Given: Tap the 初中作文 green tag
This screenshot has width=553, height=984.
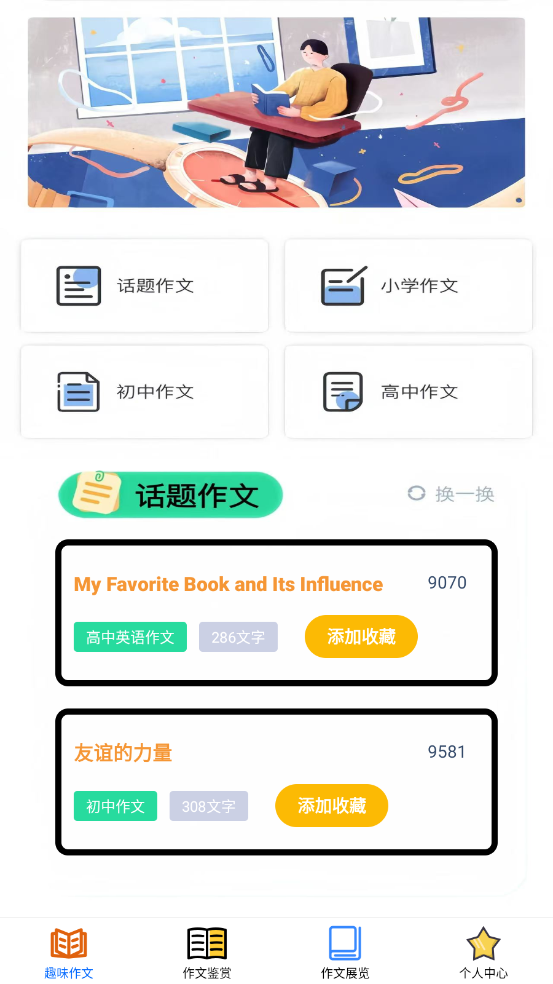Looking at the screenshot, I should (115, 806).
